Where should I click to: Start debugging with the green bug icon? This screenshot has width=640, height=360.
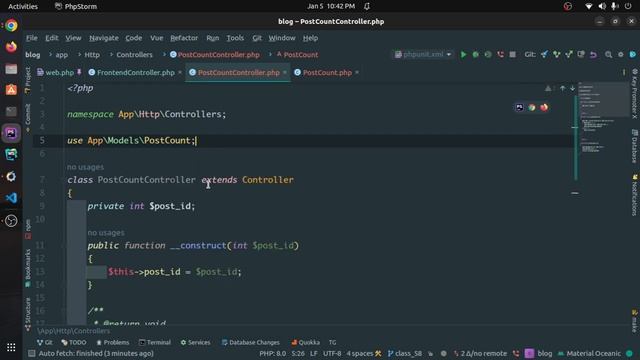click(476, 54)
